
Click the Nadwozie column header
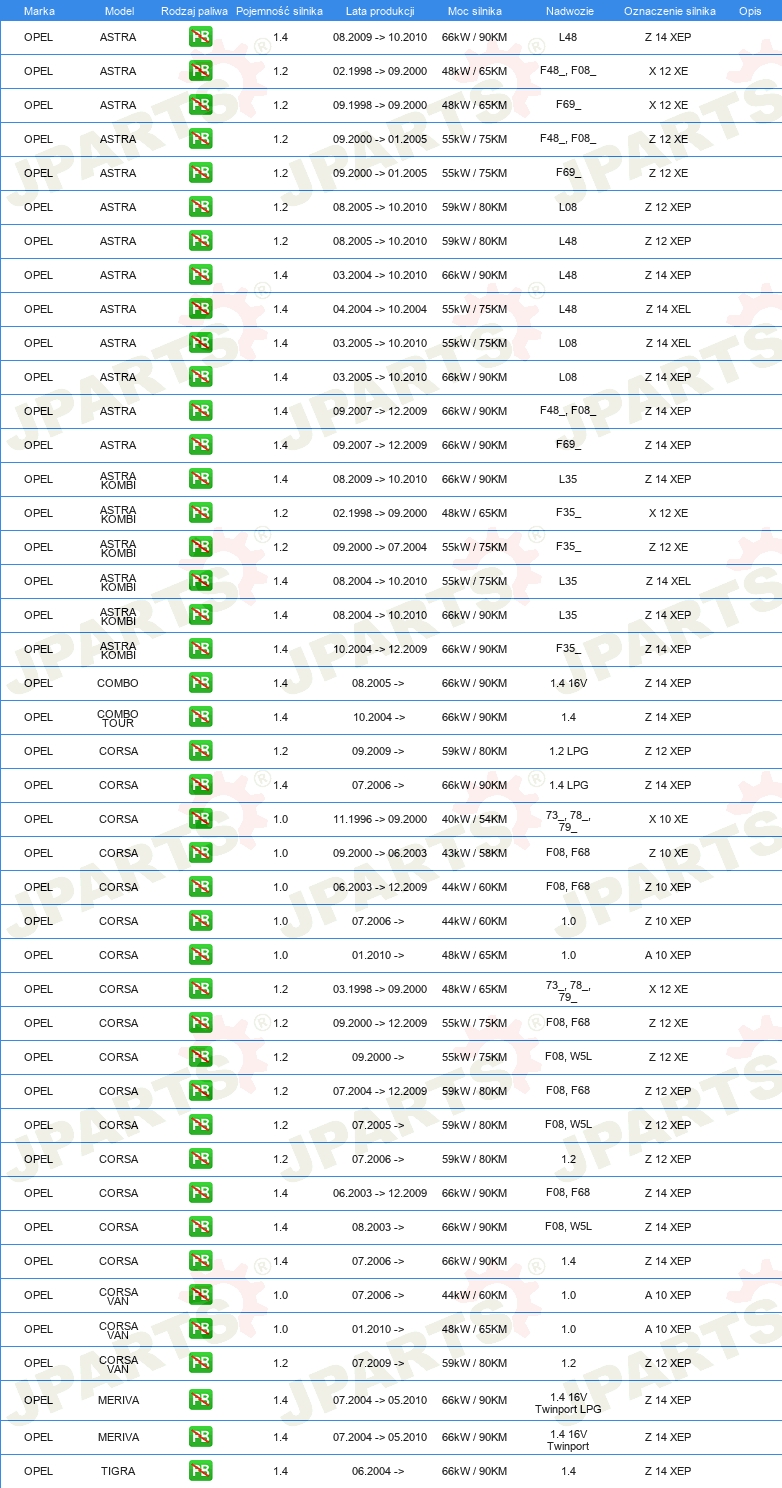pyautogui.click(x=568, y=10)
